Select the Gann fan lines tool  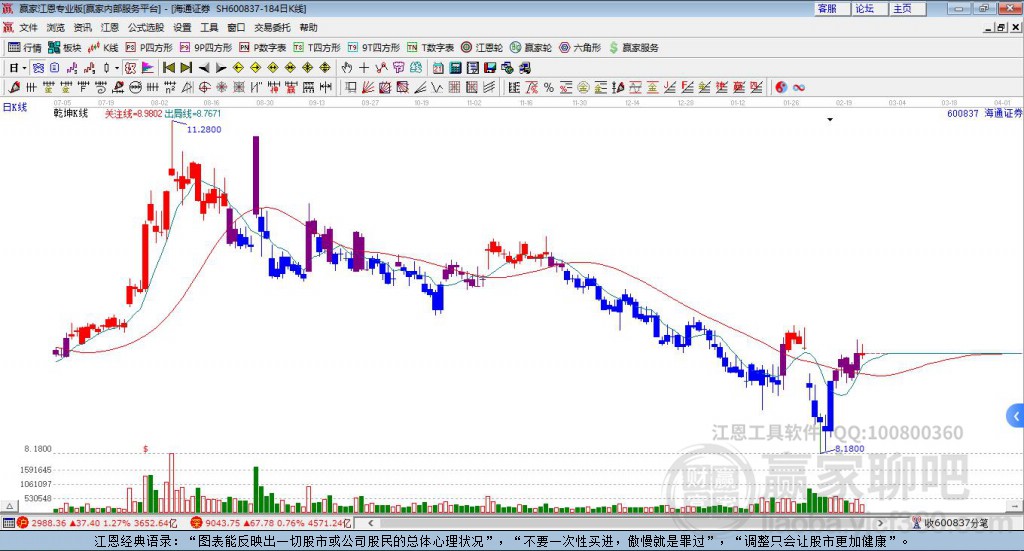tap(368, 87)
